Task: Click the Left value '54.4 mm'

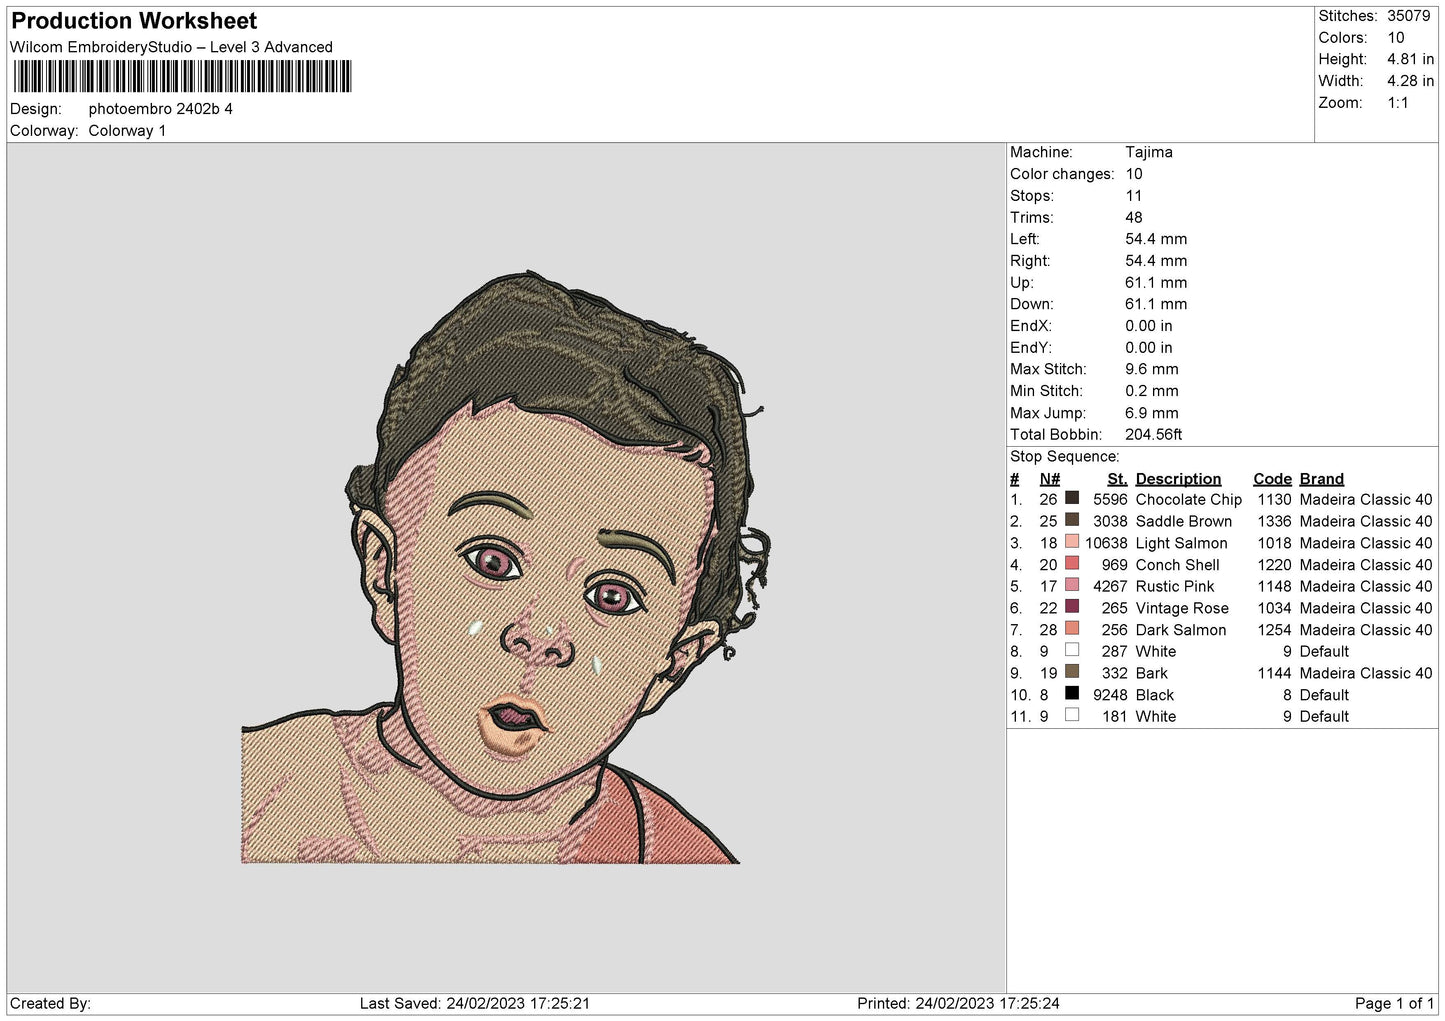Action: (1156, 239)
